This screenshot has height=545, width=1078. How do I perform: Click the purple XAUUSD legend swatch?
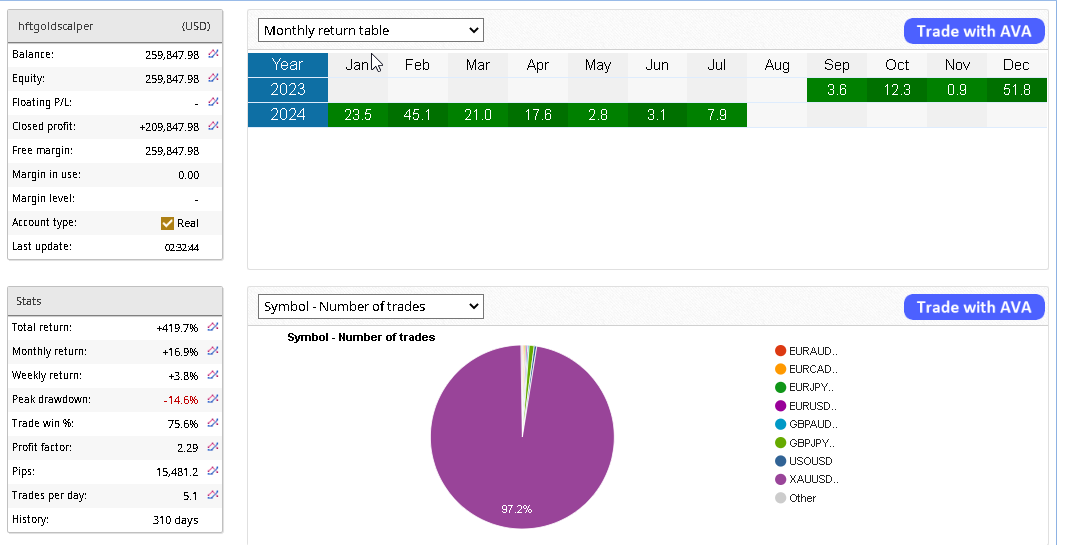pyautogui.click(x=781, y=479)
